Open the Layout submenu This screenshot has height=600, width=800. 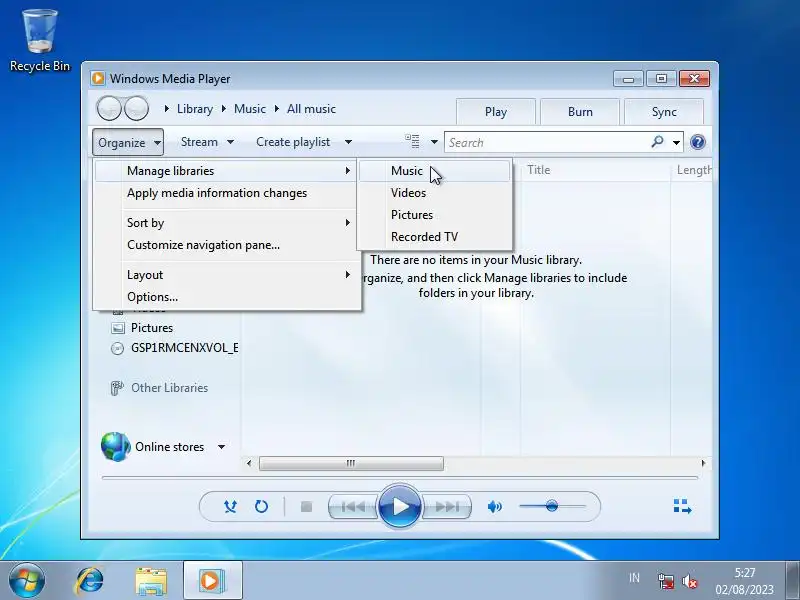227,274
